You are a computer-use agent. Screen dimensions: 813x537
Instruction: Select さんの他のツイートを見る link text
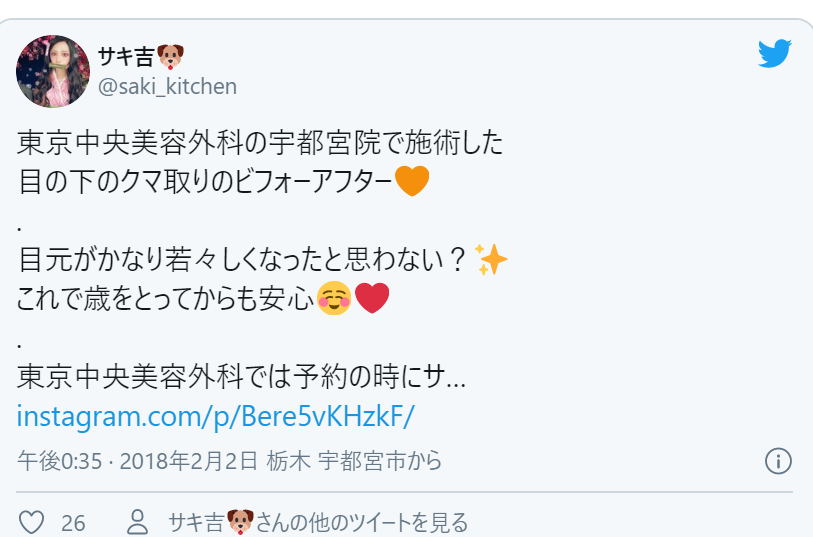(362, 522)
